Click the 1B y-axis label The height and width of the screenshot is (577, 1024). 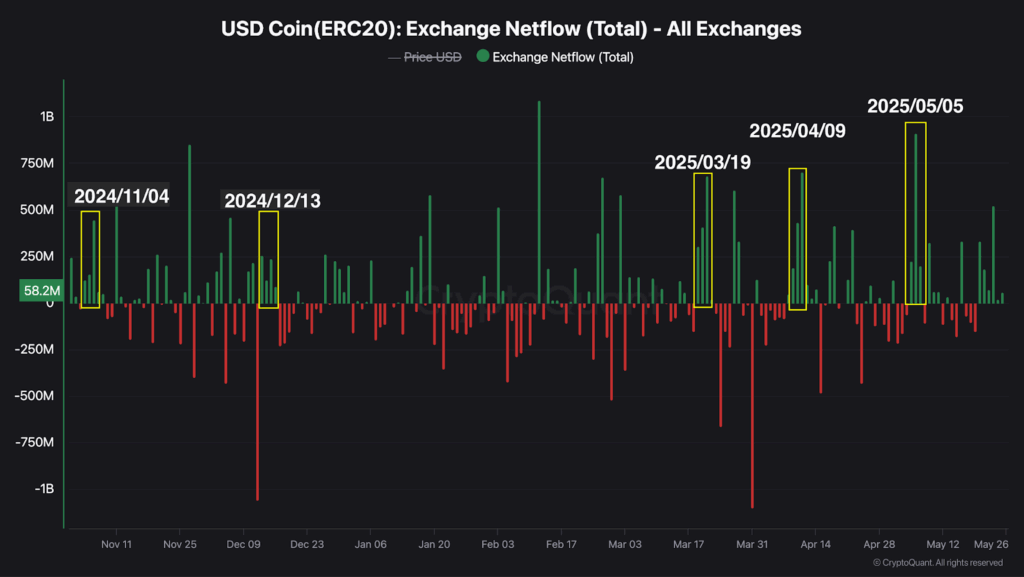(x=47, y=117)
